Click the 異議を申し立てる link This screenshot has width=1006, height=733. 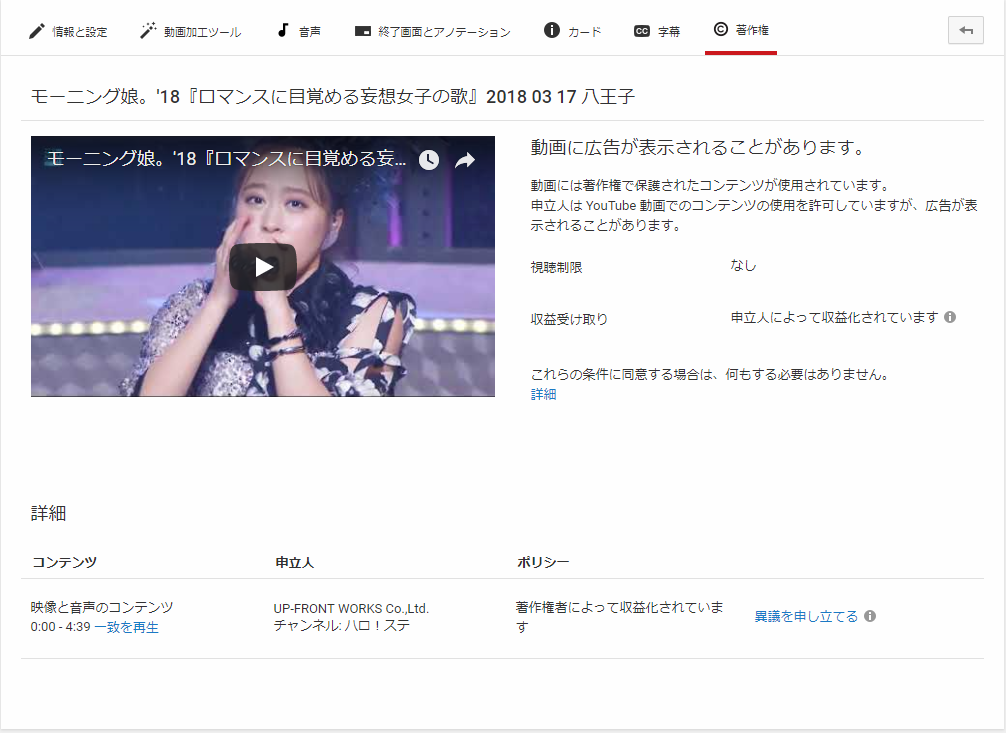pos(806,617)
